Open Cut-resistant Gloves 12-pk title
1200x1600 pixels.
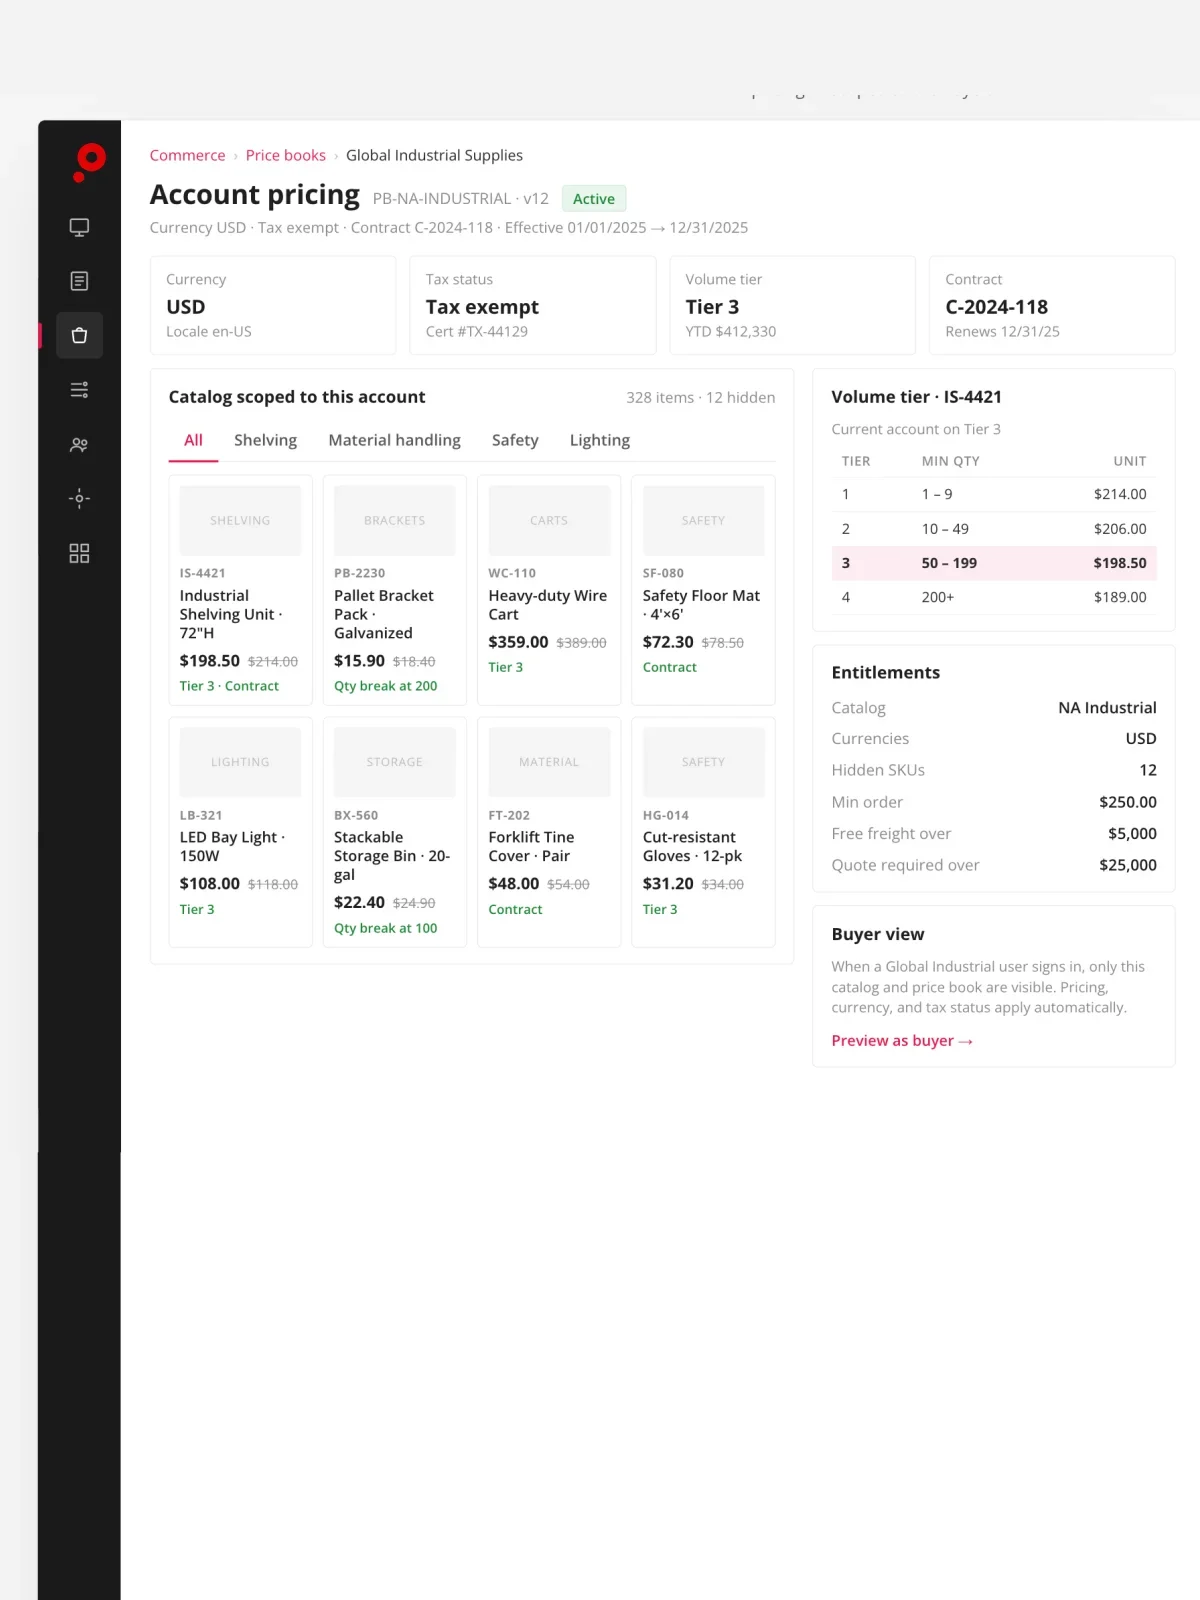tap(692, 846)
